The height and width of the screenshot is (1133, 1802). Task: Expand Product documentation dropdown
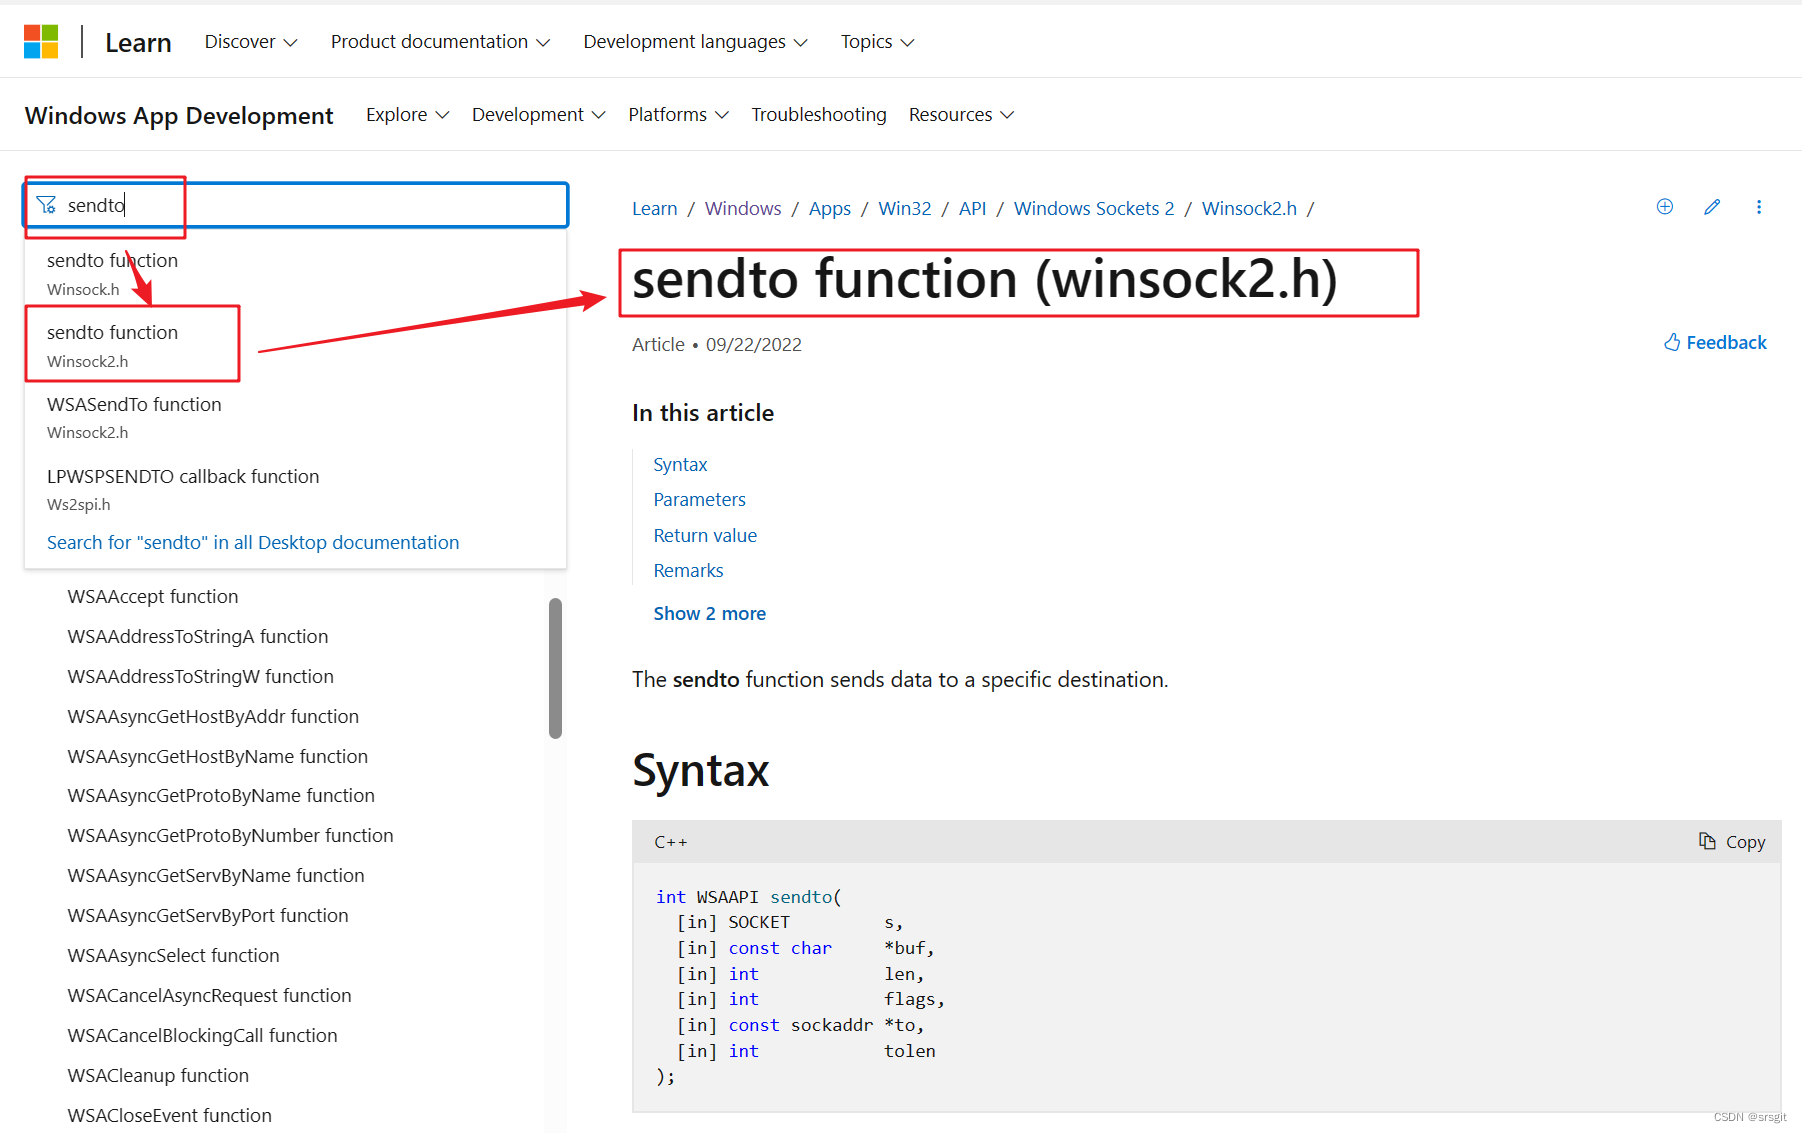coord(440,42)
